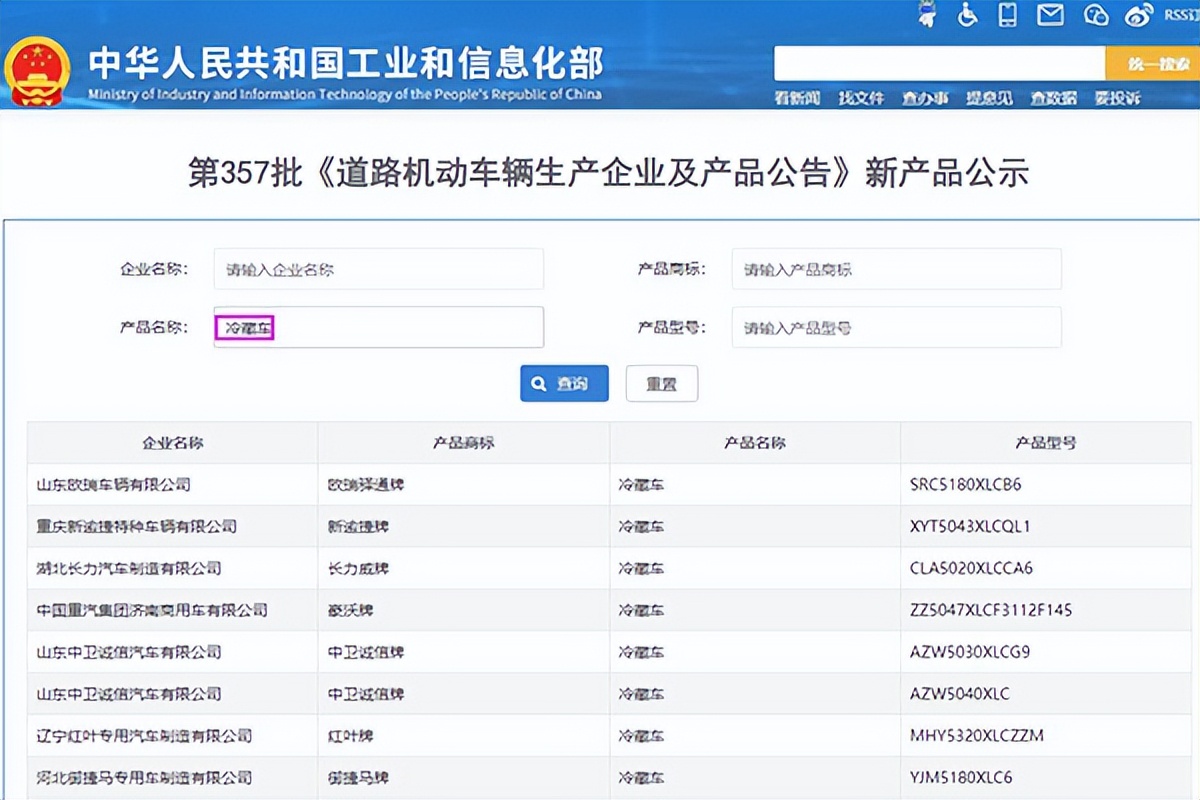1200x800 pixels.
Task: Click the 重置 reset button
Action: pos(662,383)
